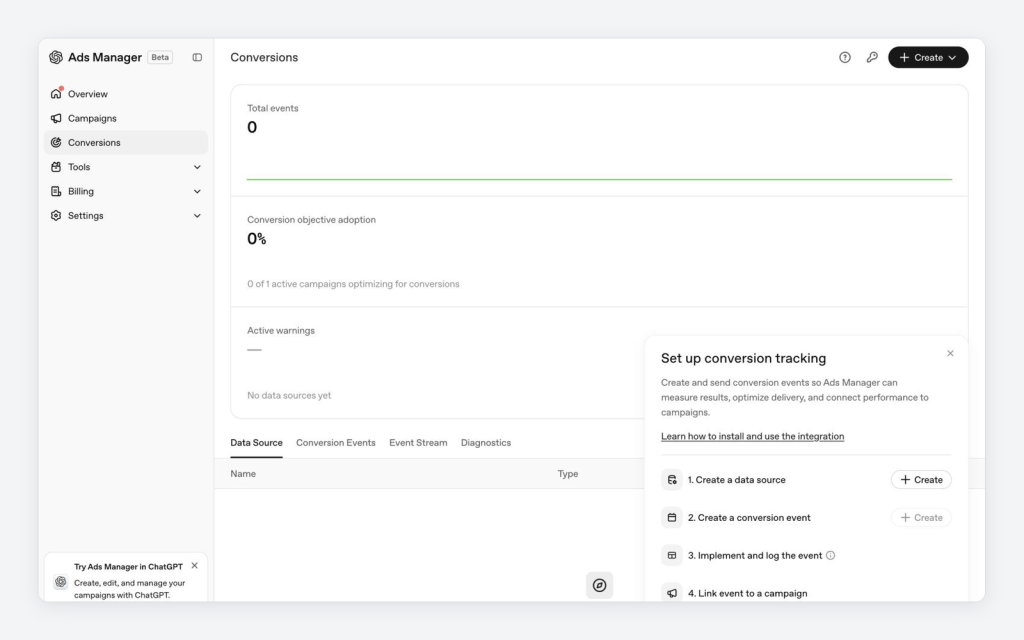
Task: Click the Overview home icon
Action: (56, 94)
